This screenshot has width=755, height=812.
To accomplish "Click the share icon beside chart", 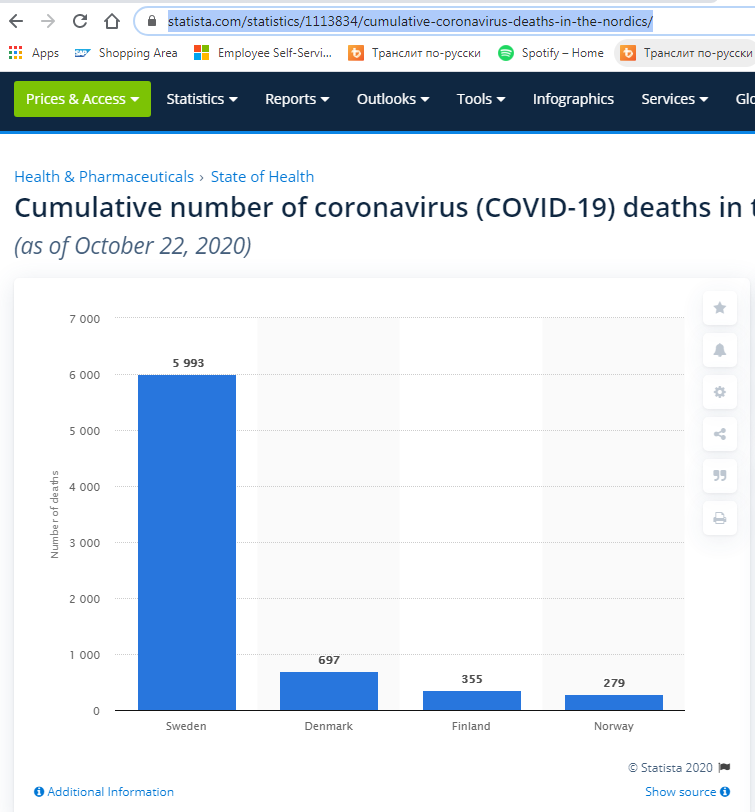I will 719,434.
